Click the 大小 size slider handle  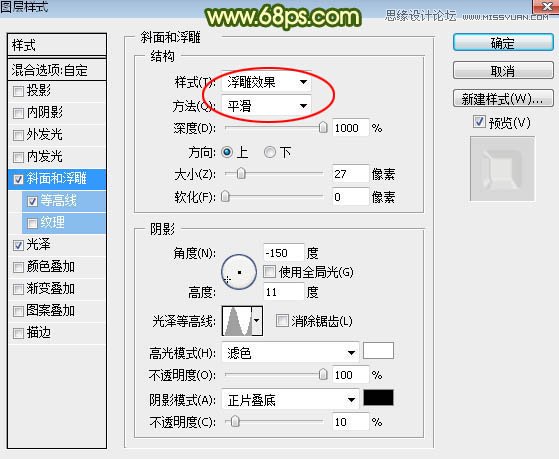coord(241,174)
